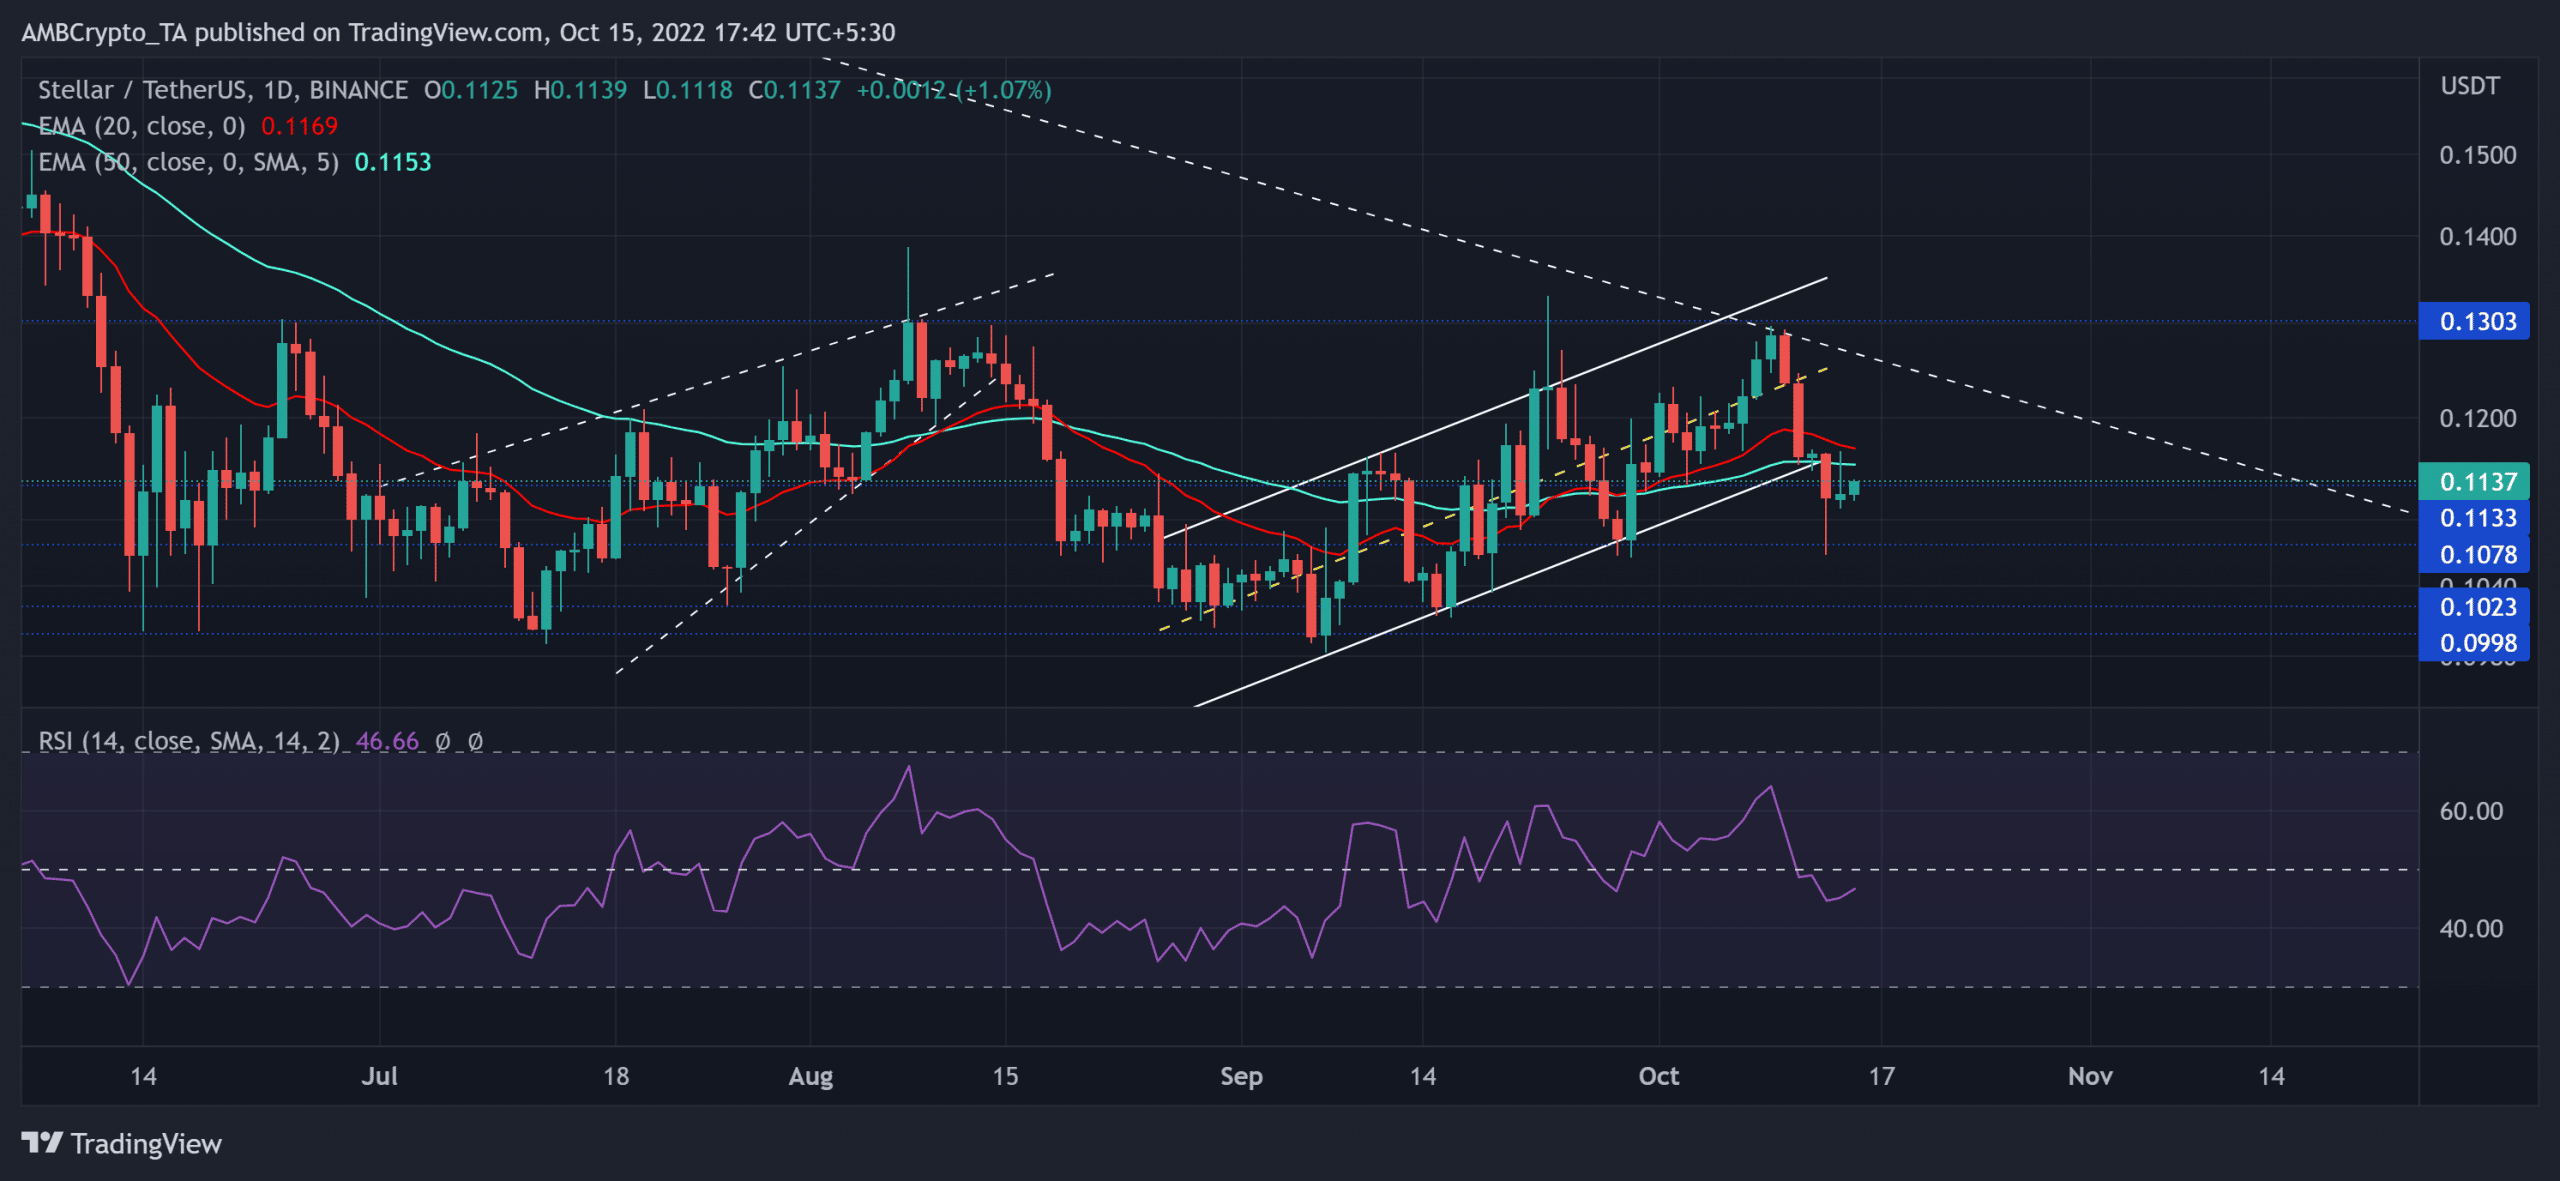Click the TradingView logo icon

click(42, 1142)
